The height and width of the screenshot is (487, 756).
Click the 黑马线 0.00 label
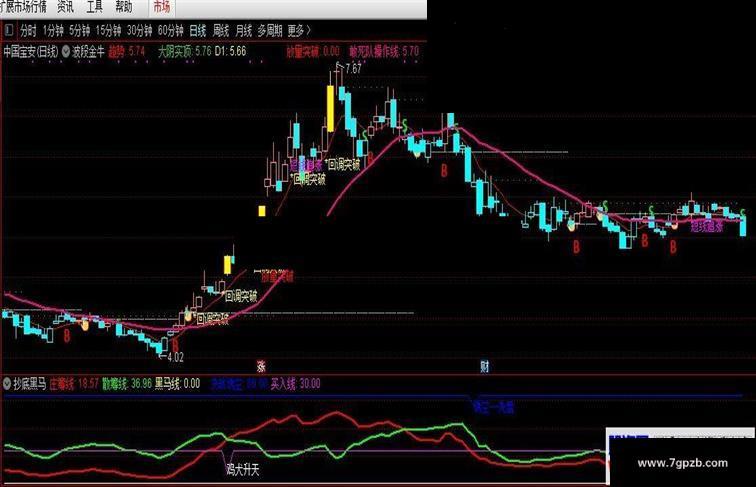pos(177,384)
